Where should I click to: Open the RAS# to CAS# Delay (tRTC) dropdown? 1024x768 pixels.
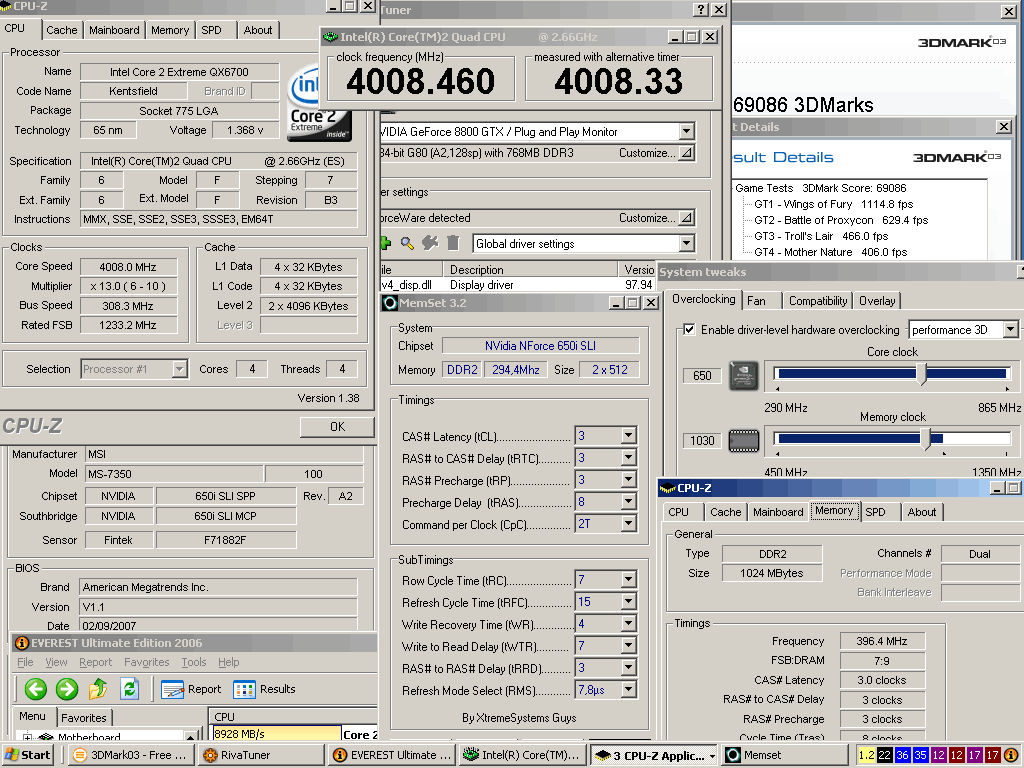(628, 458)
